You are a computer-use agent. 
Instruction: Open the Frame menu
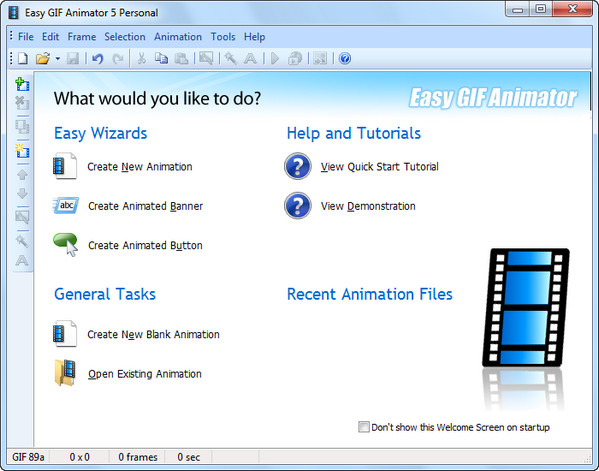point(82,37)
